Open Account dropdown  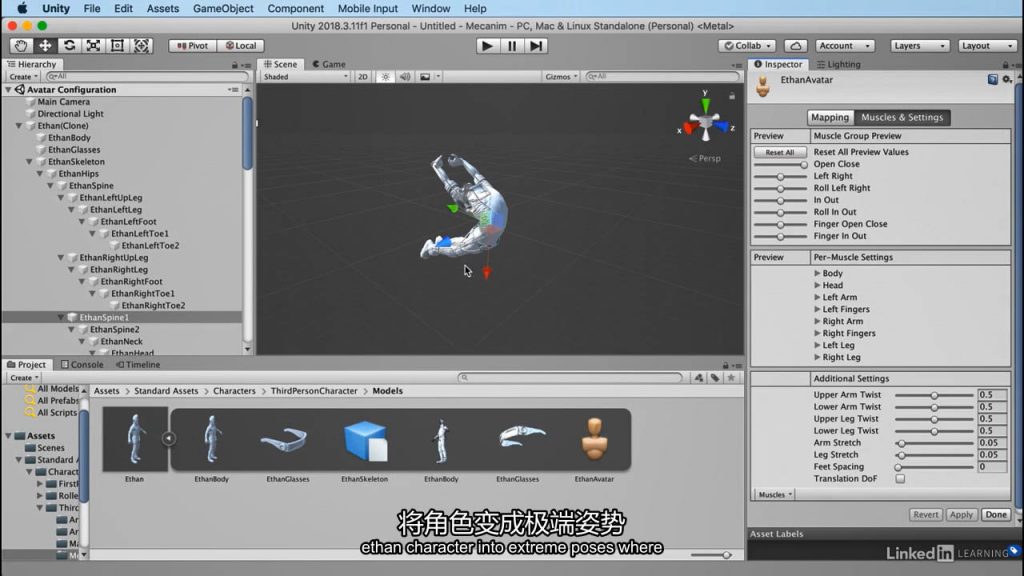pyautogui.click(x=844, y=46)
